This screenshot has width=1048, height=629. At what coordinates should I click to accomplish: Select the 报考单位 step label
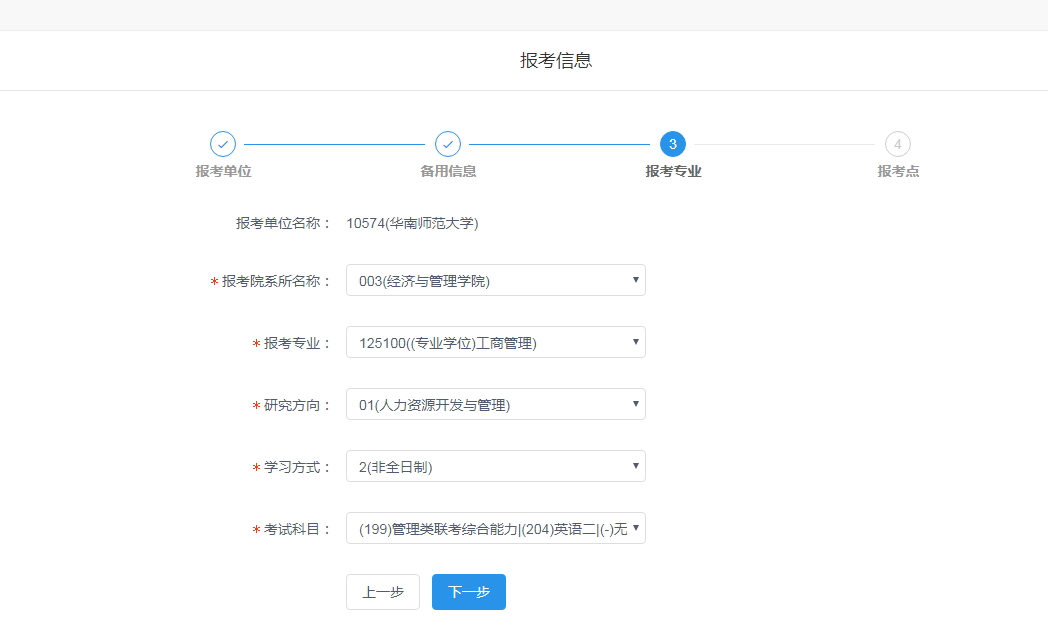pyautogui.click(x=222, y=170)
